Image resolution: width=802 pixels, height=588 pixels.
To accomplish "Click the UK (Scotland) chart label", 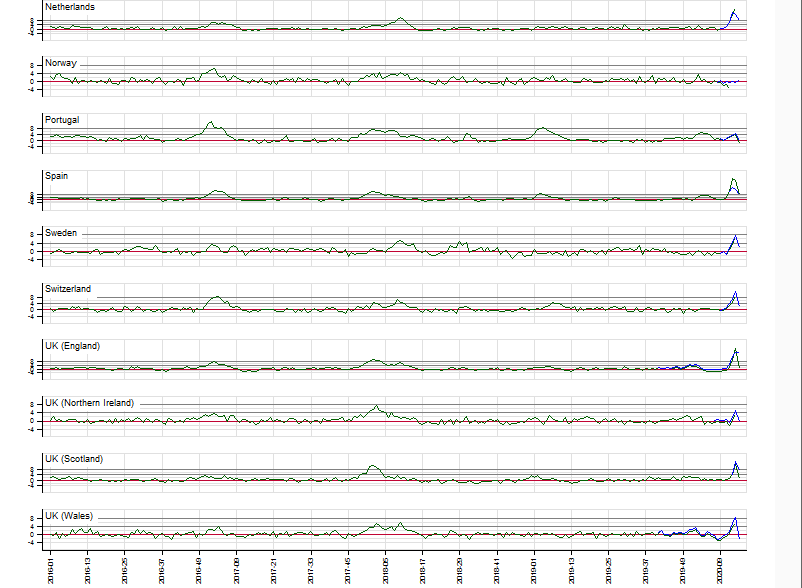I will pos(74,459).
